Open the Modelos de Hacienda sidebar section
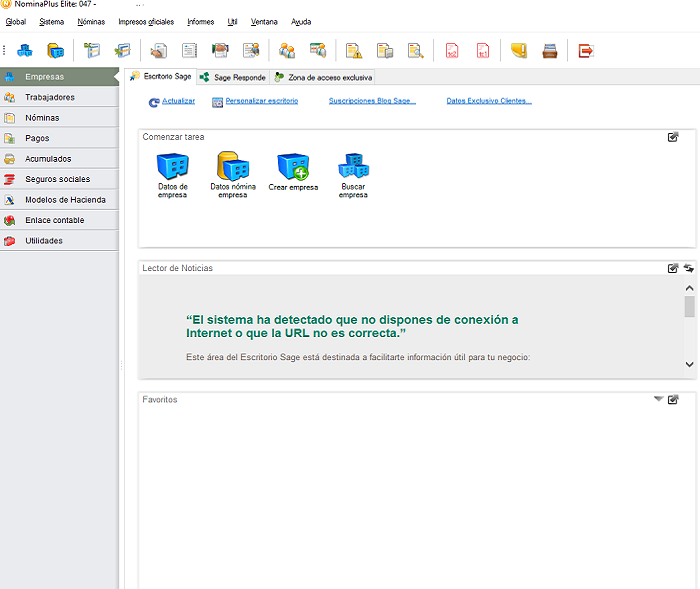This screenshot has width=700, height=589. [x=65, y=200]
